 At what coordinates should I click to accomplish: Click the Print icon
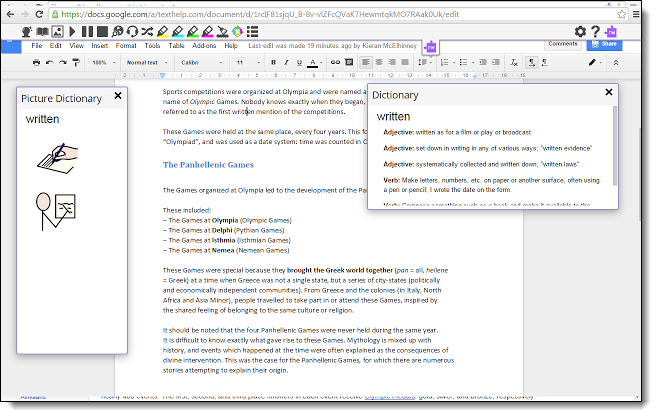click(x=36, y=62)
